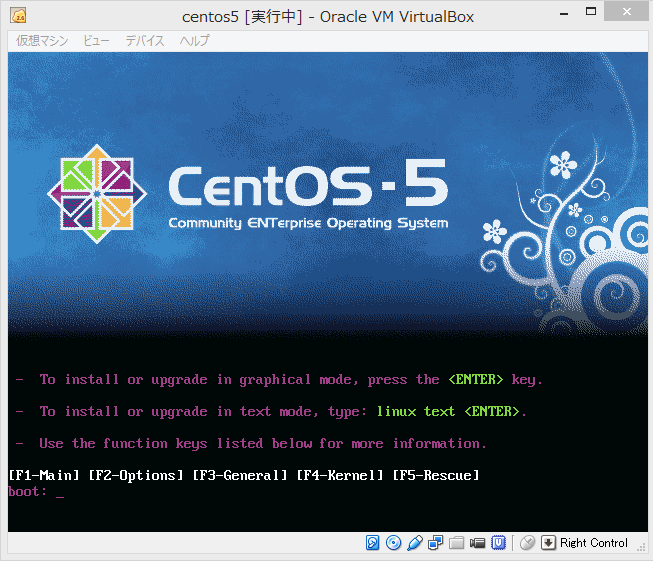The height and width of the screenshot is (561, 653).
Task: Click the VirtualBox app icon in title bar
Action: click(19, 16)
